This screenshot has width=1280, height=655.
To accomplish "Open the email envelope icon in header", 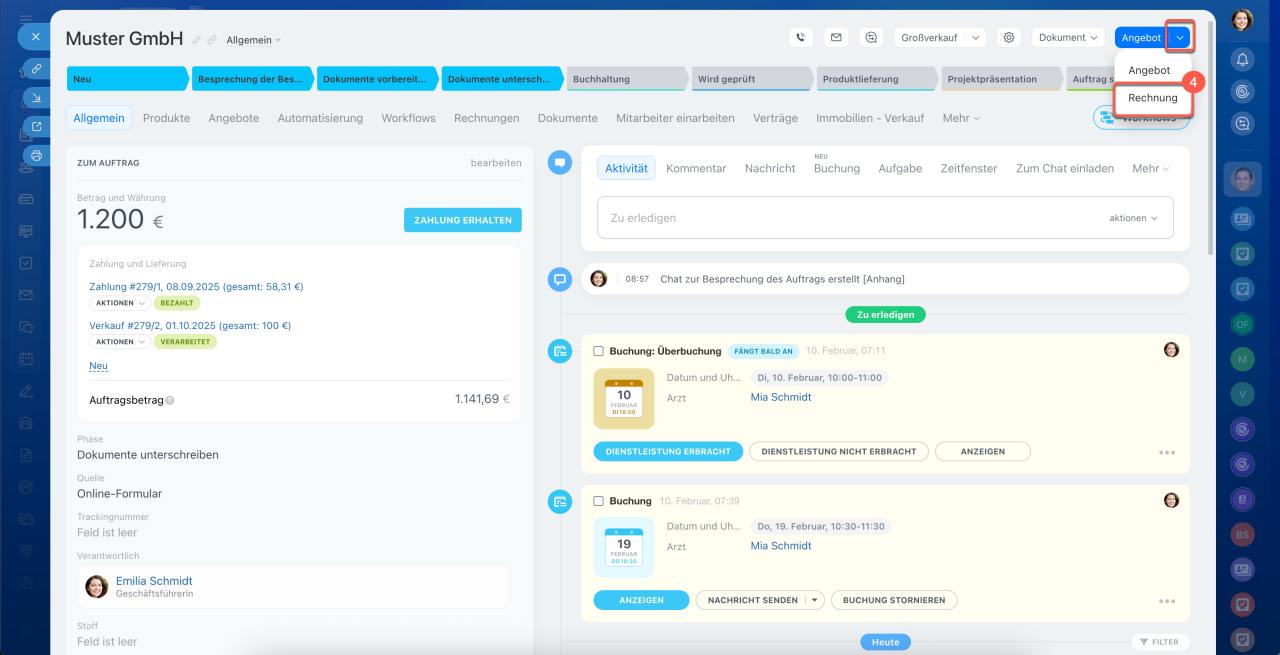I will 836,37.
